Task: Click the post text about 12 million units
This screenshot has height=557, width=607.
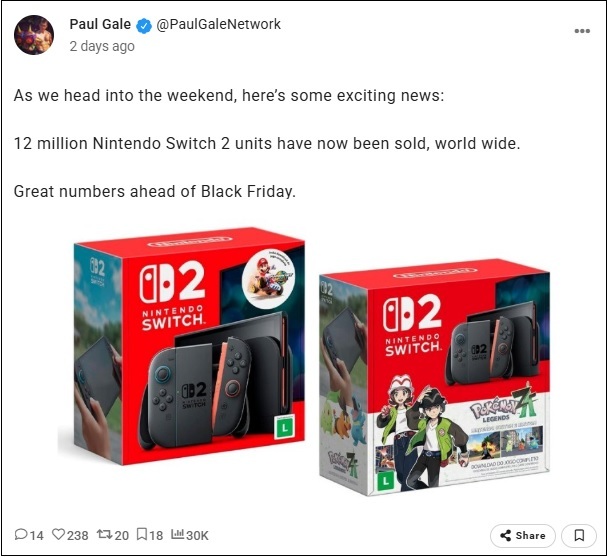Action: coord(267,144)
